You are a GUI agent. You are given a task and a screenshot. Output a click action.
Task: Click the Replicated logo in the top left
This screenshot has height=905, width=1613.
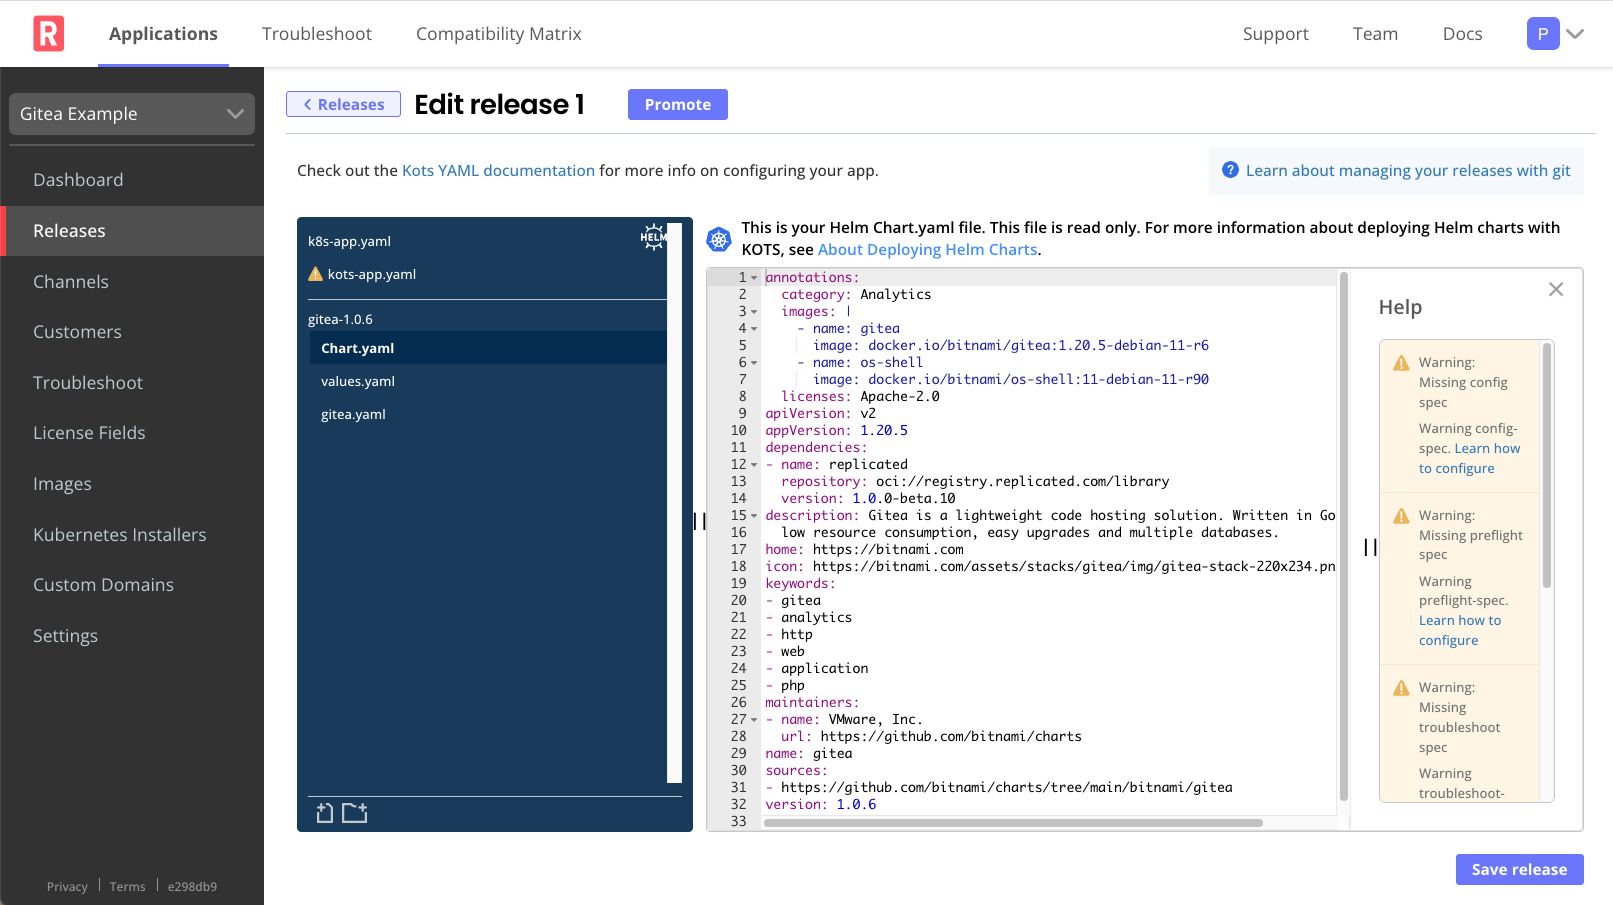click(47, 33)
